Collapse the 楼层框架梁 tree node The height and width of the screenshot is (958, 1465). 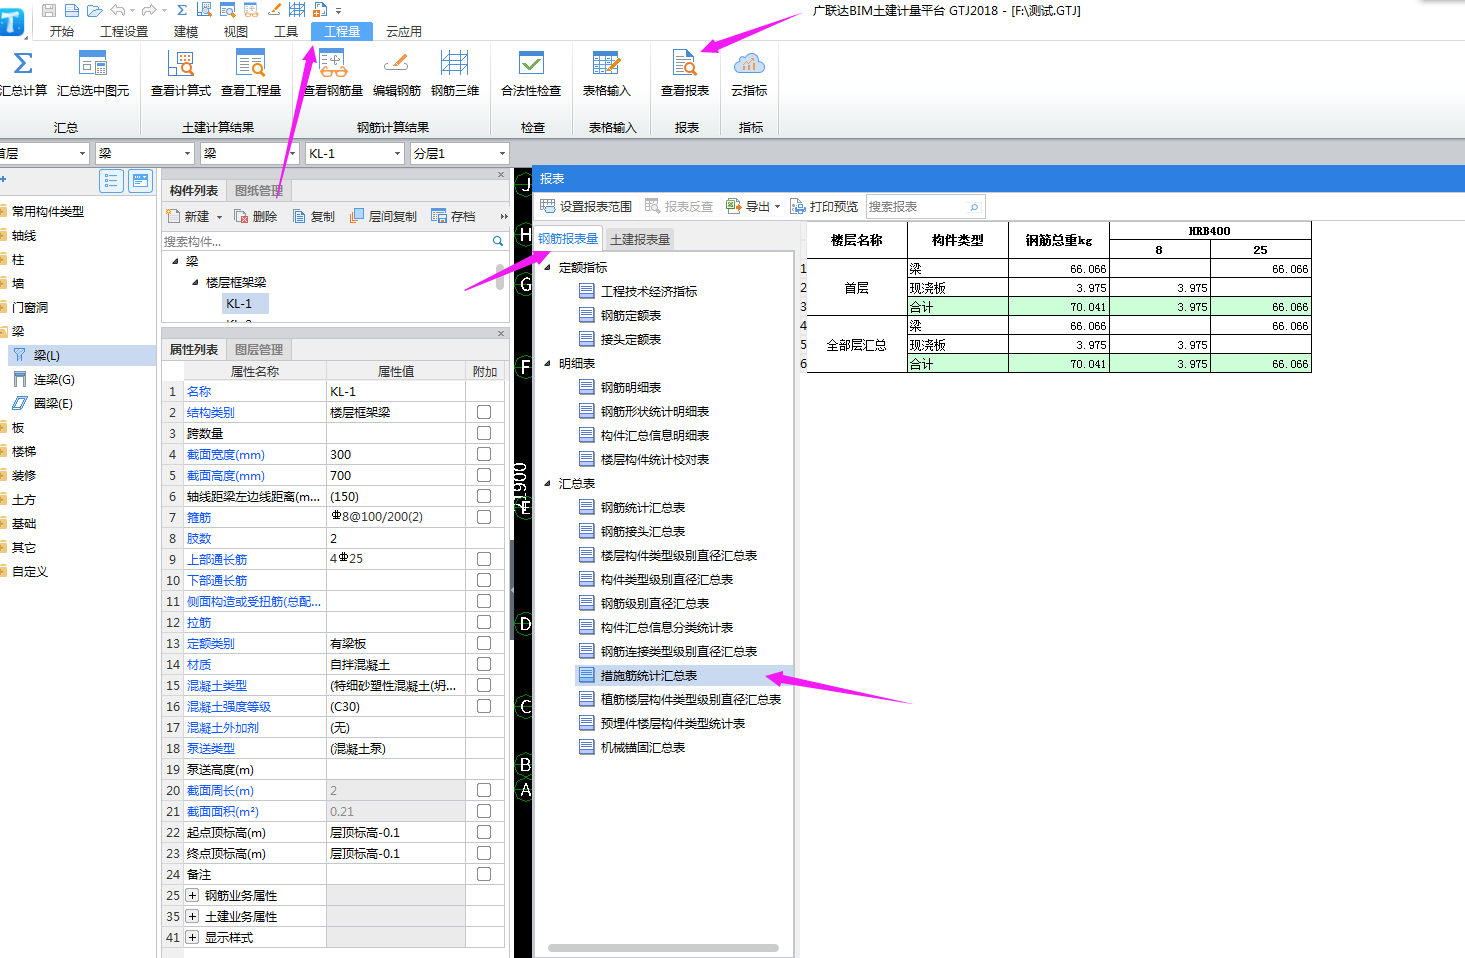pos(196,282)
